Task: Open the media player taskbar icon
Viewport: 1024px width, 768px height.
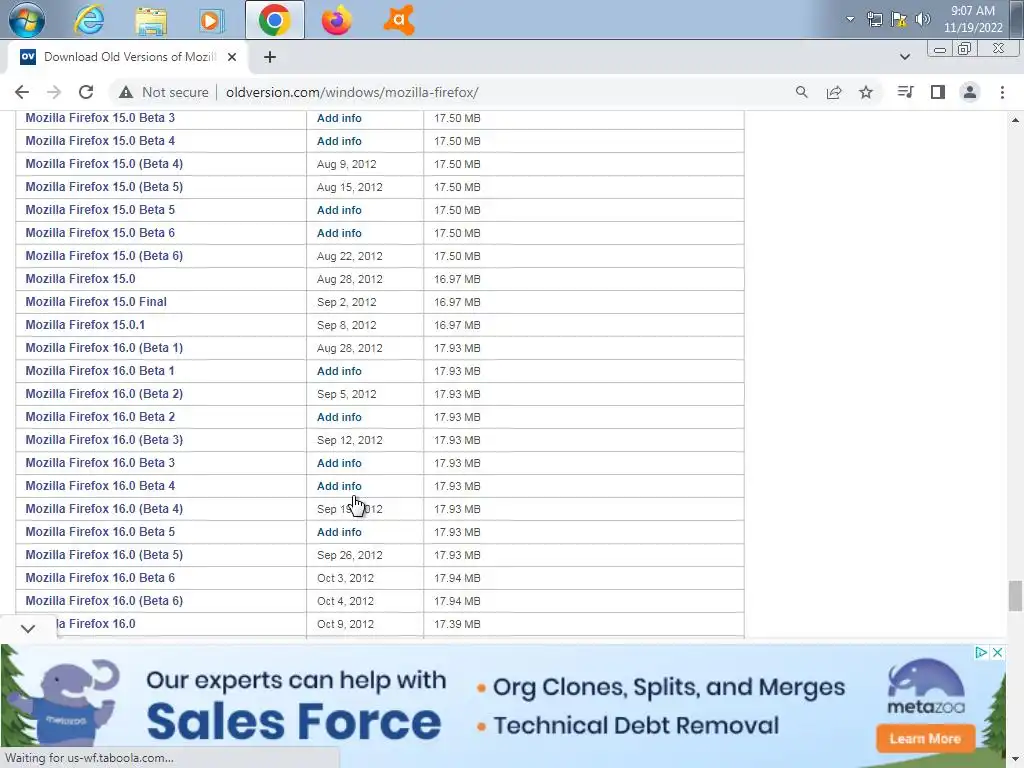Action: tap(210, 20)
